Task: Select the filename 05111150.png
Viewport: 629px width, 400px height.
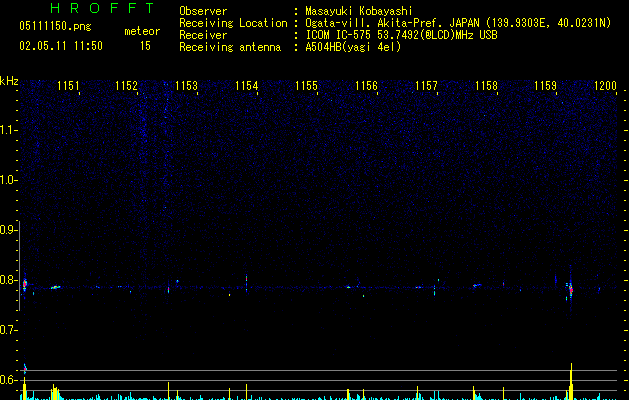Action: (x=55, y=26)
